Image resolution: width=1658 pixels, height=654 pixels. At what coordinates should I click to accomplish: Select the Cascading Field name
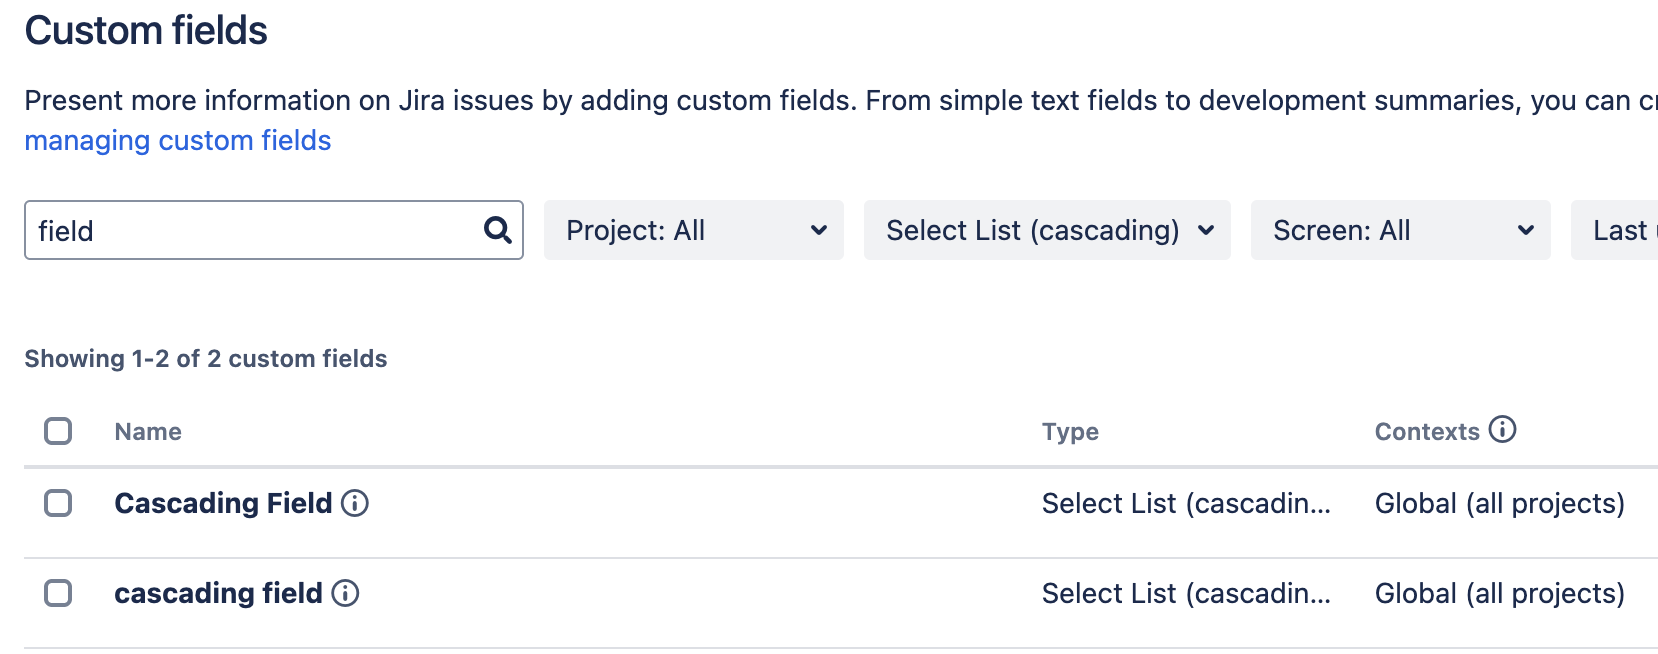[x=222, y=503]
